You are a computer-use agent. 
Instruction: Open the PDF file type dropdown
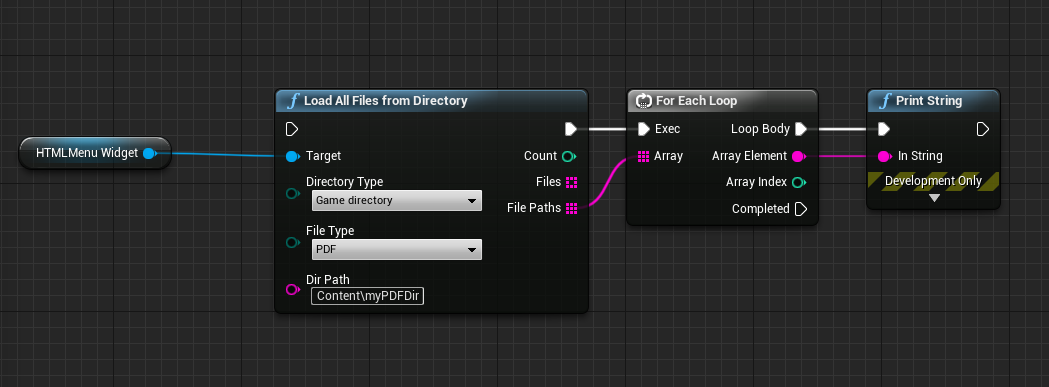pos(397,250)
